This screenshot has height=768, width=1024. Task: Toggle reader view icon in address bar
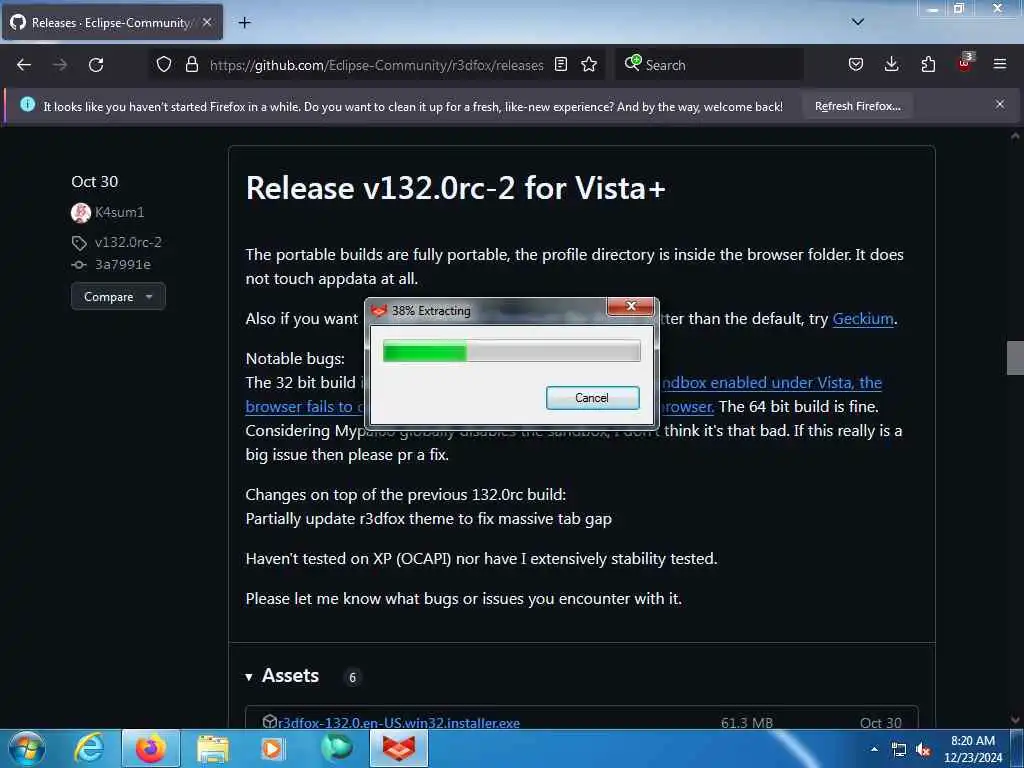coord(560,64)
